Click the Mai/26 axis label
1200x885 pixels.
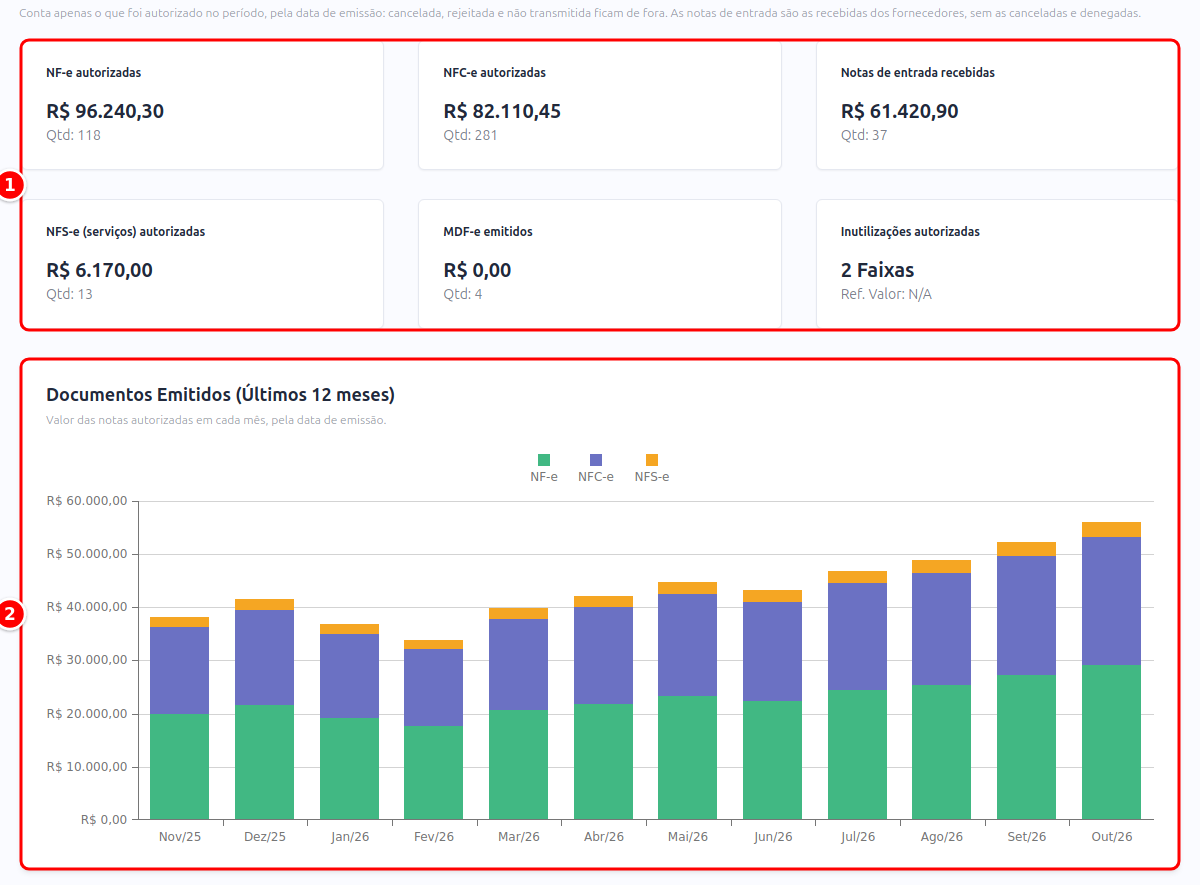pos(688,837)
